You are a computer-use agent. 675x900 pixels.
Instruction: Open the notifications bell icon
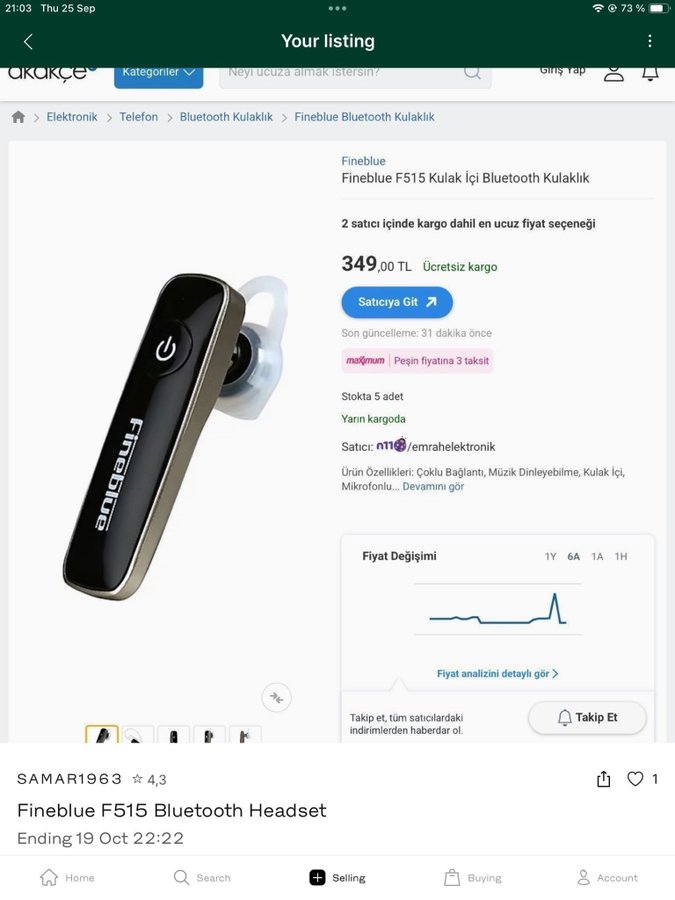pos(650,73)
